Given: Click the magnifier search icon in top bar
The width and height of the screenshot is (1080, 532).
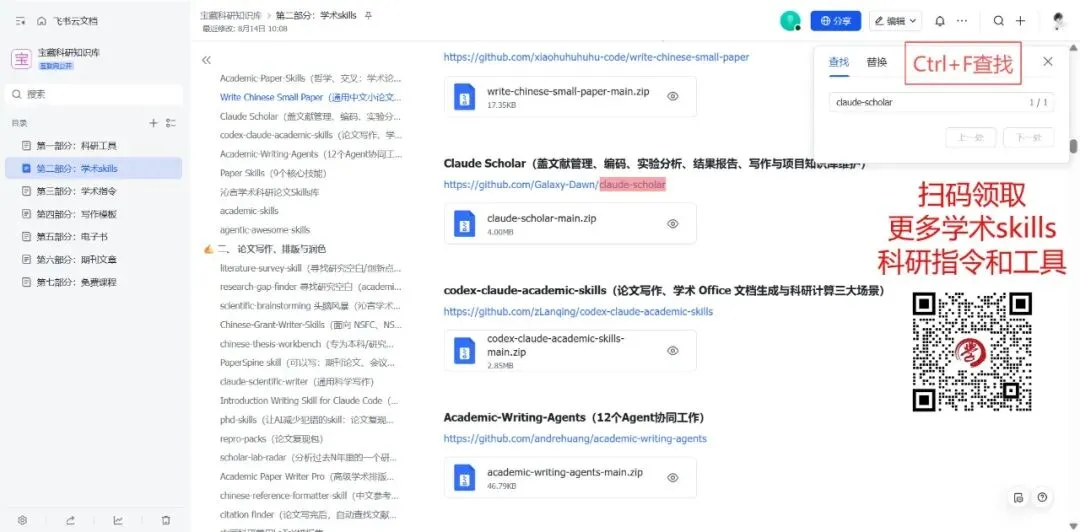Looking at the screenshot, I should 998,21.
